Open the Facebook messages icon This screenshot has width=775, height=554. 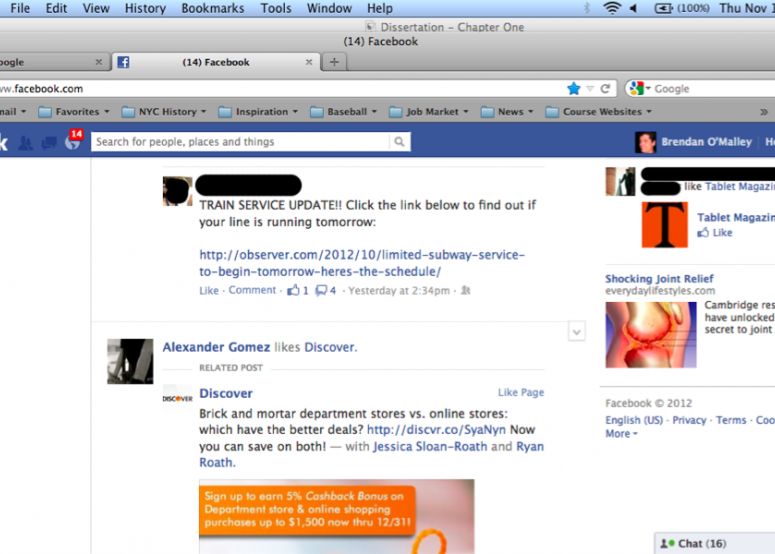point(48,143)
